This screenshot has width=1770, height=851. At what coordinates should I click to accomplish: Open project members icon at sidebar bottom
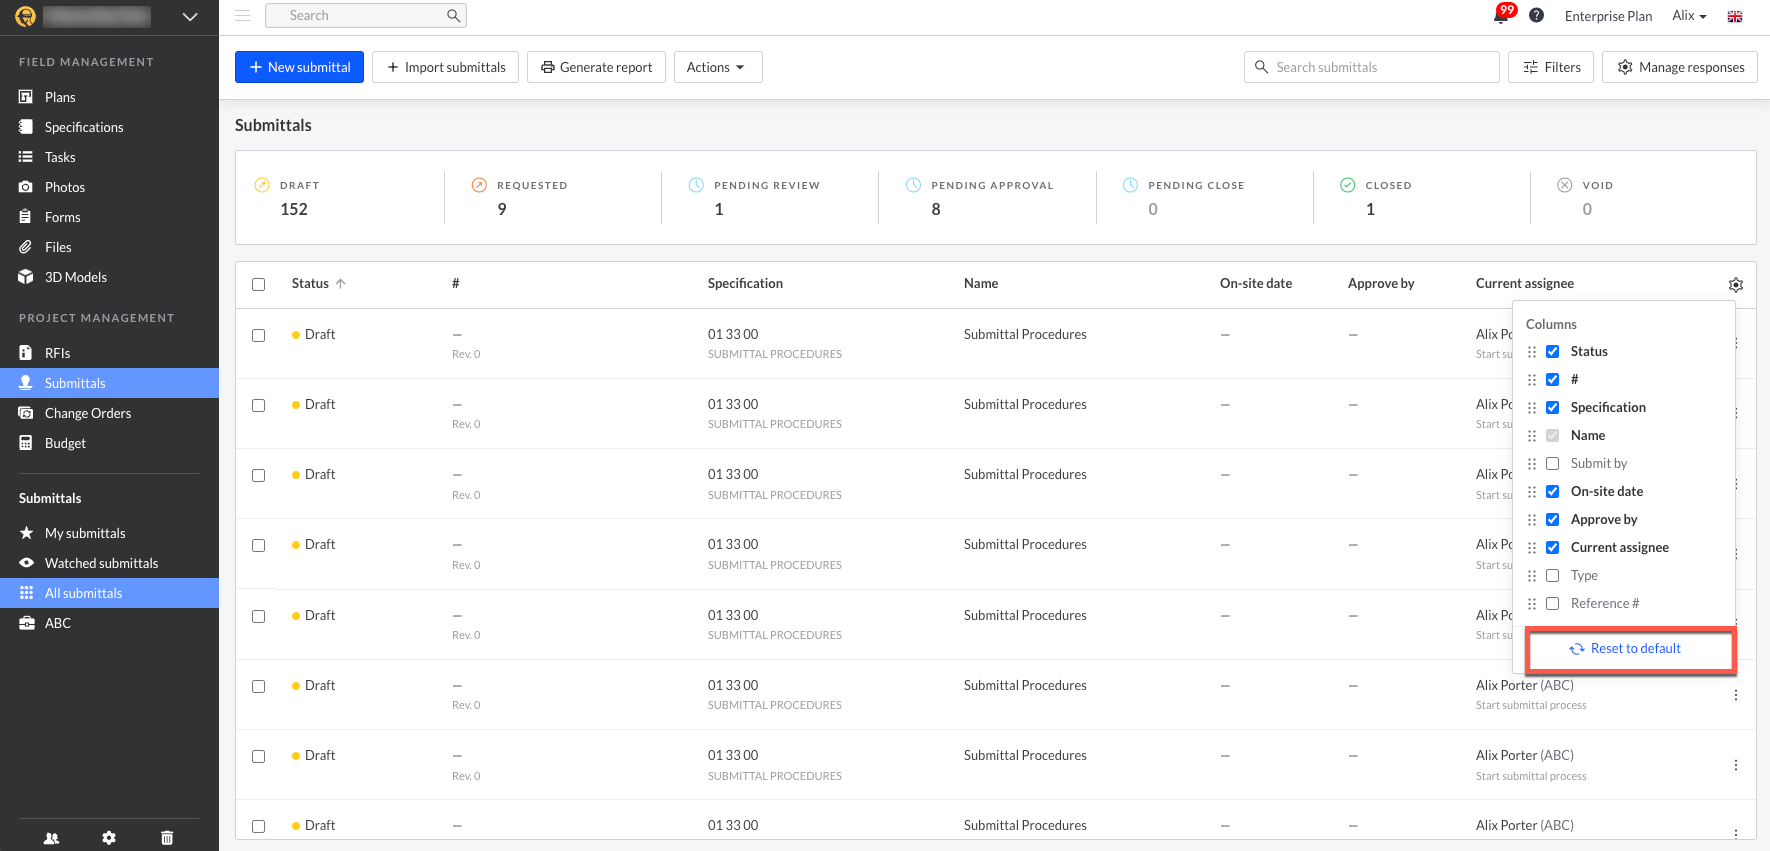tap(52, 838)
